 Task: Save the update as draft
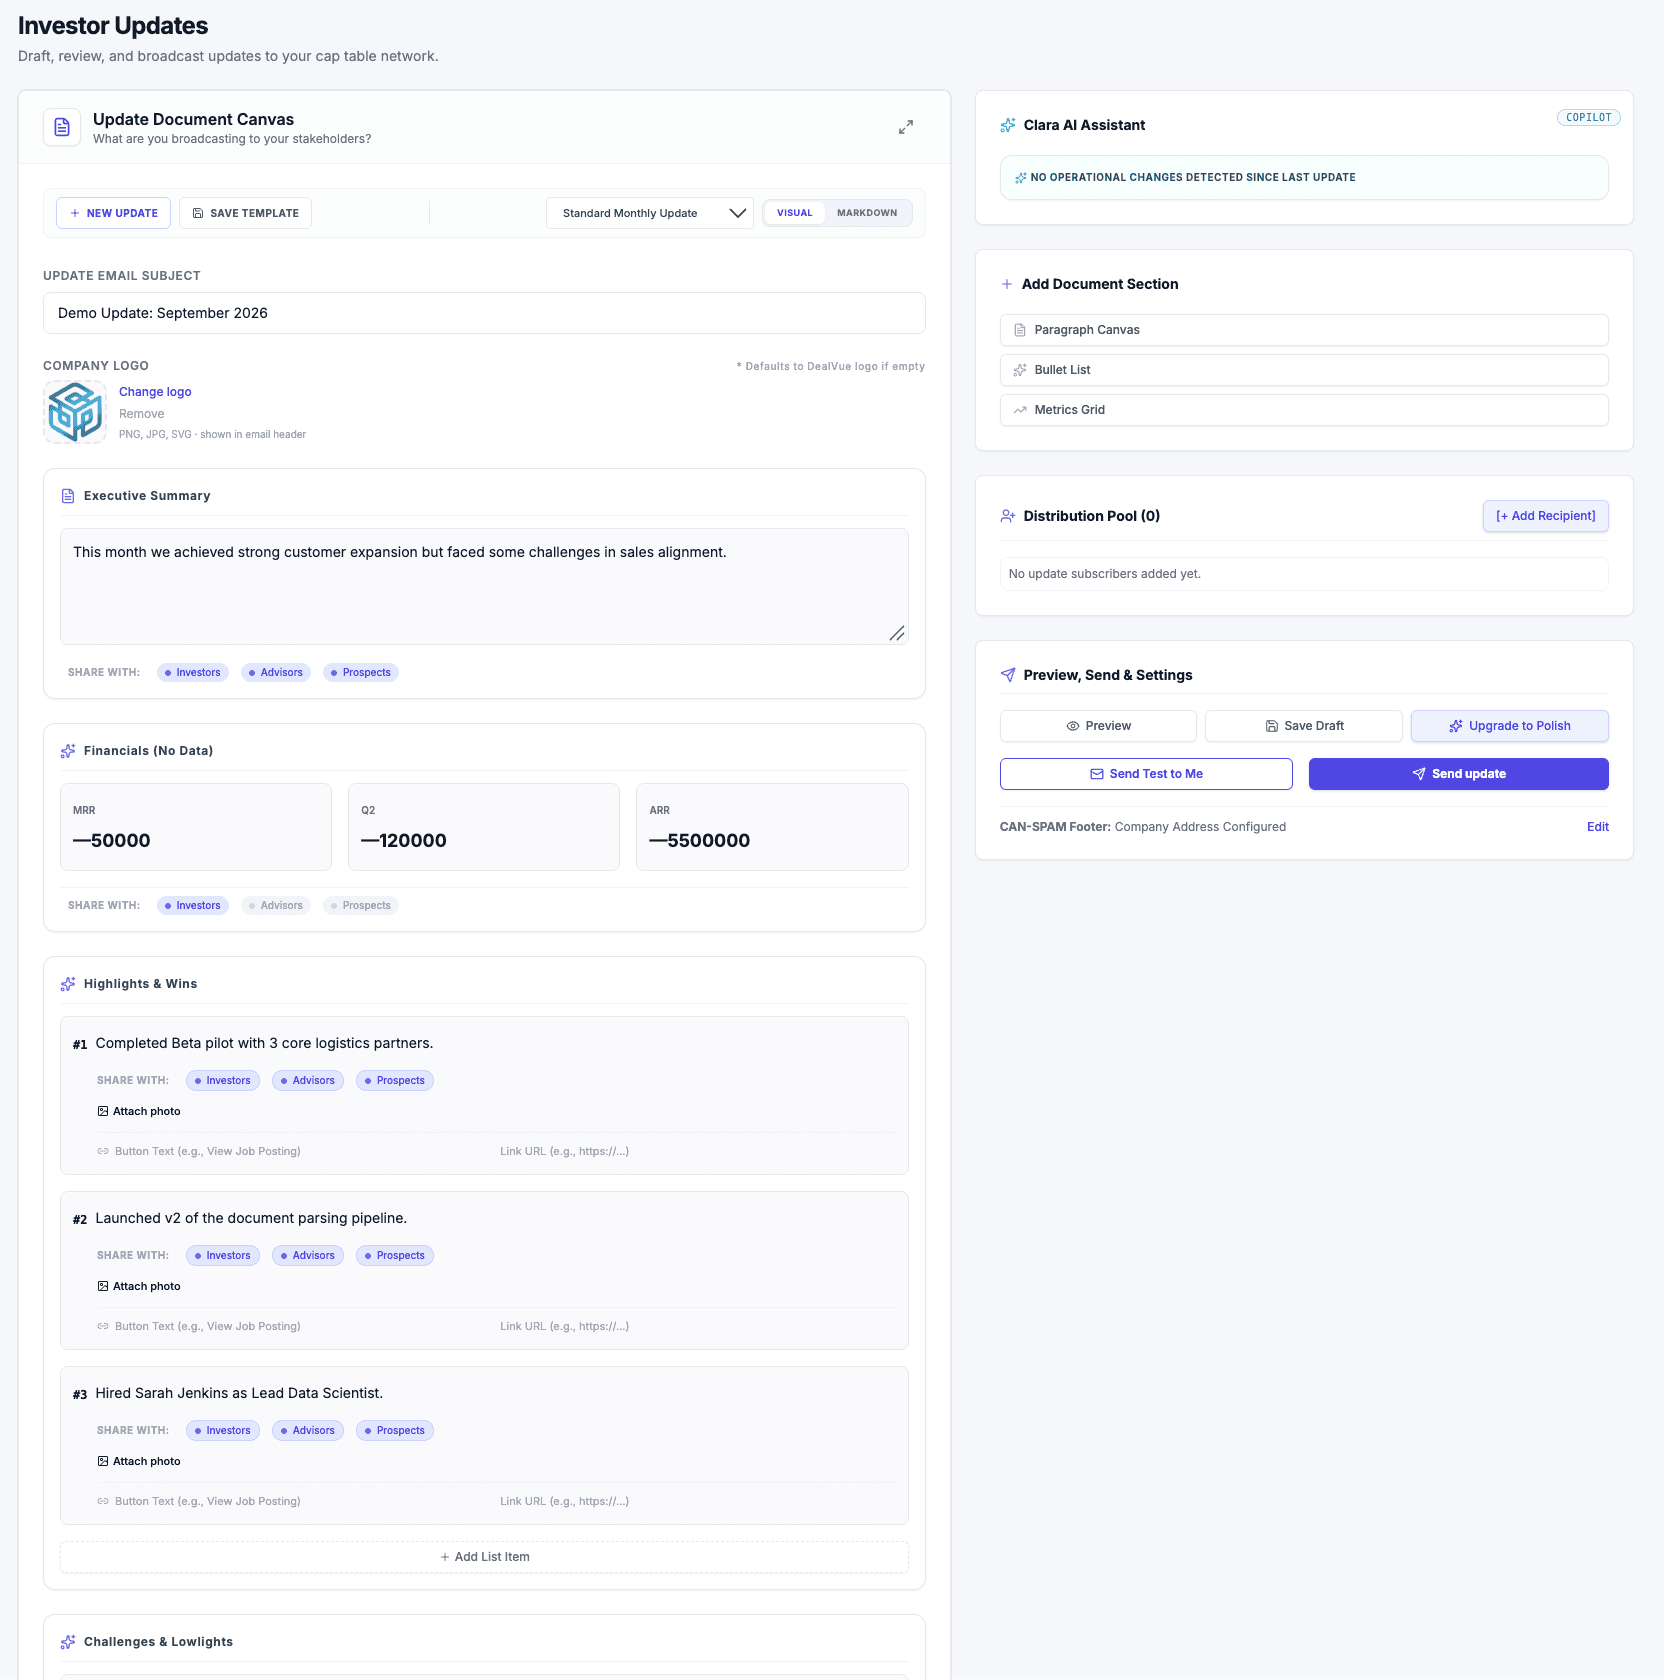coord(1304,726)
